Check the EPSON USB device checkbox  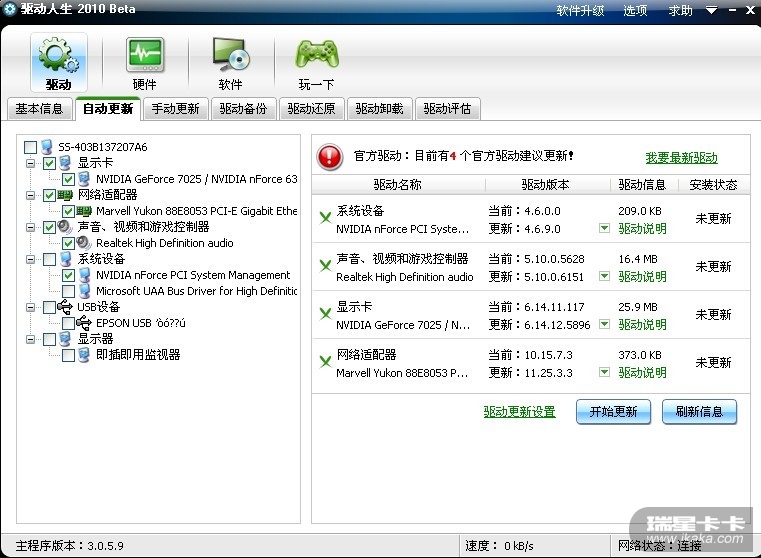click(68, 323)
